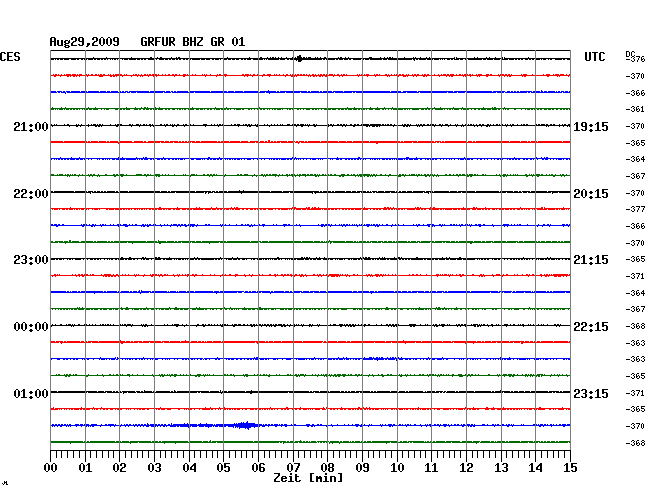Select the 21:00 local time label
Viewport: 650px width, 494px height.
(31, 126)
